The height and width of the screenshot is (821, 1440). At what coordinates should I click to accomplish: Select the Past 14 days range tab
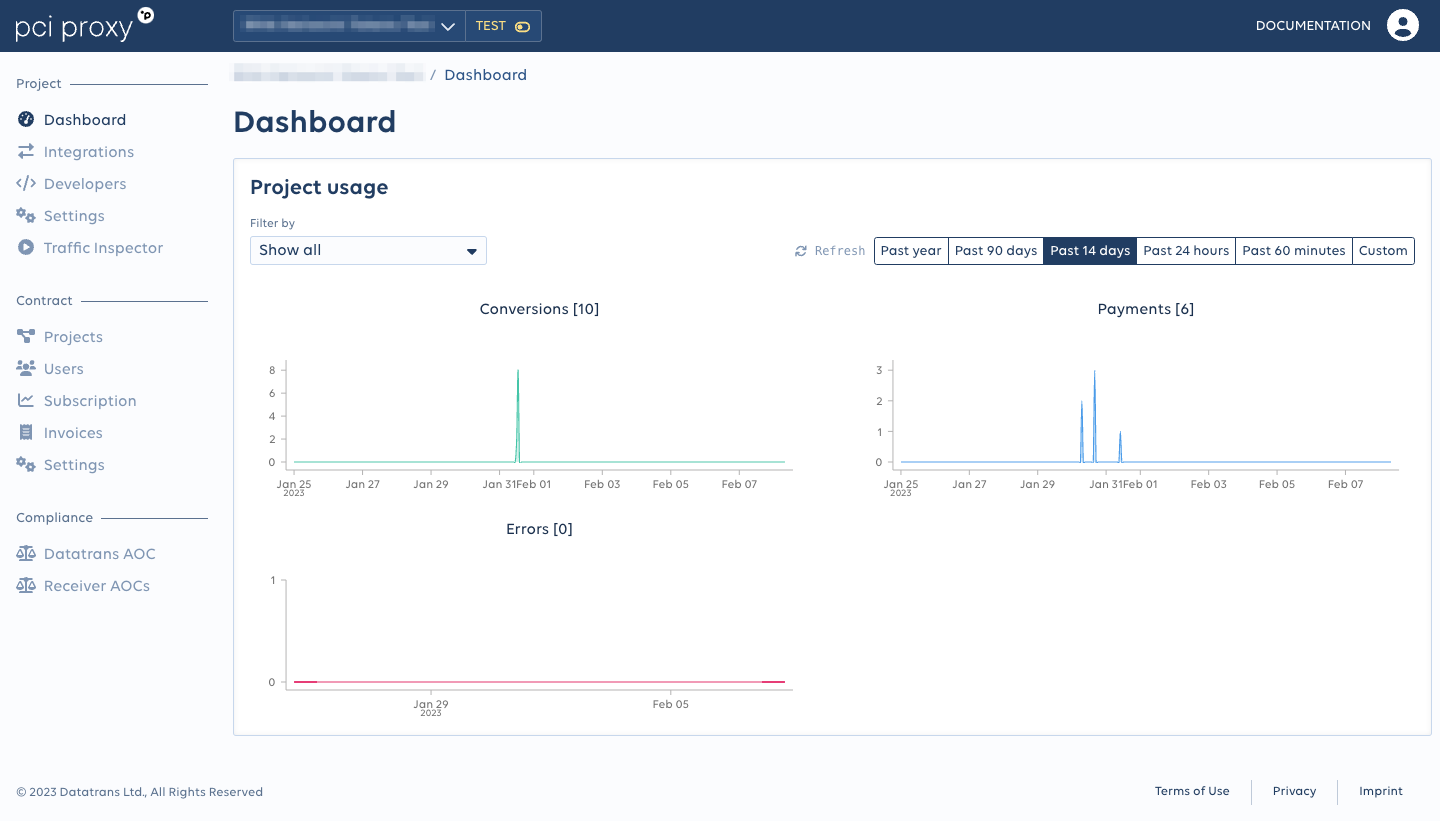(x=1090, y=251)
